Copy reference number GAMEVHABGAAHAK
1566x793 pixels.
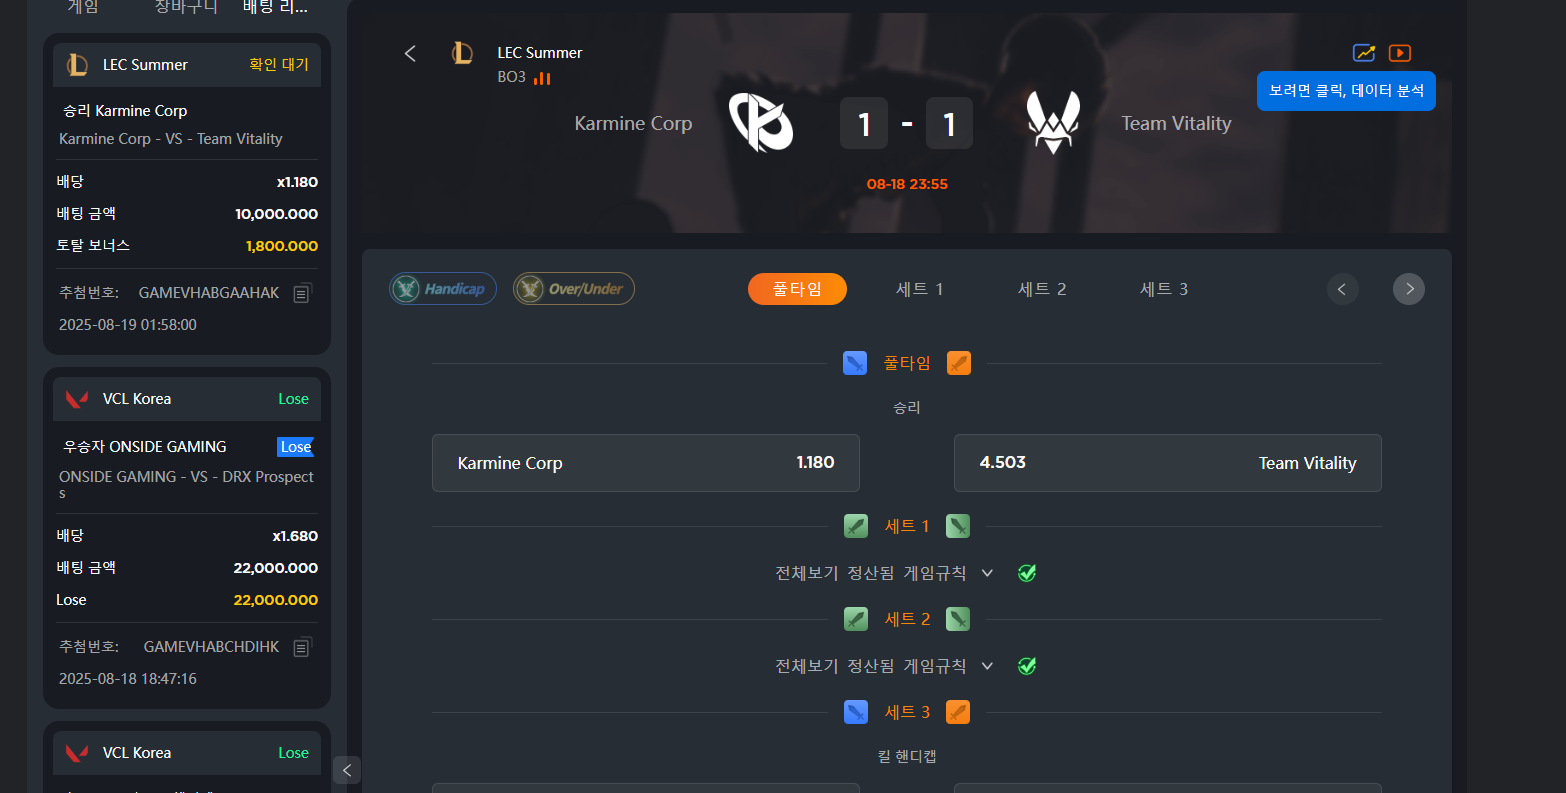click(303, 293)
